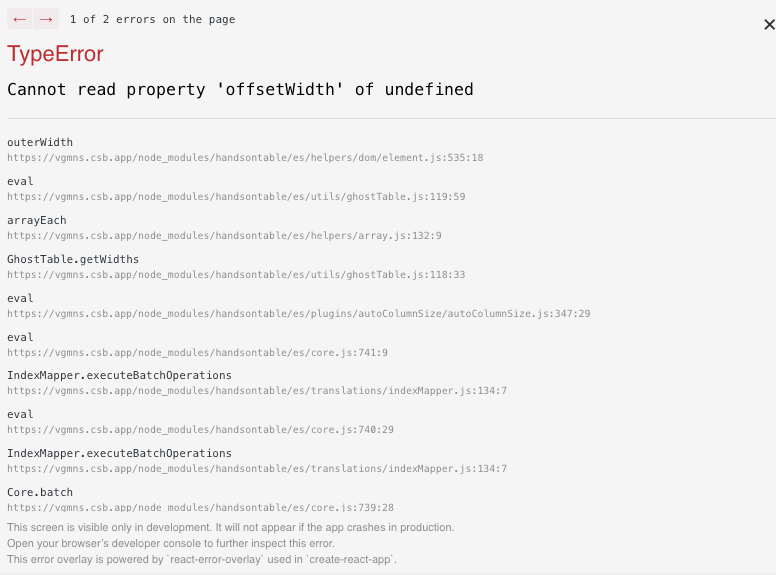Open second IndexMapper.executeBatchOperations frame link
Viewport: 776px width, 575px height.
[257, 469]
